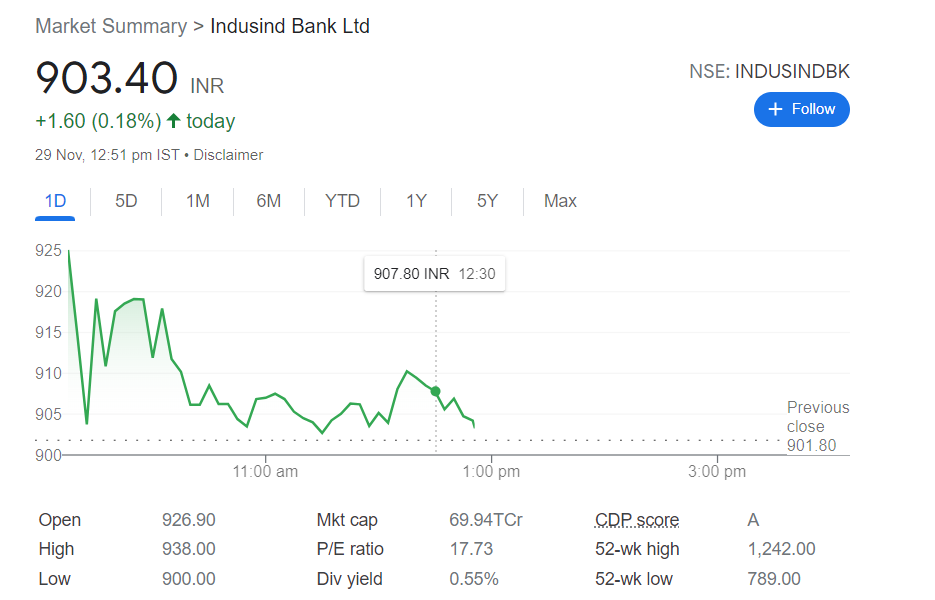
Task: Click the 907.80 INR chart tooltip
Action: click(434, 274)
